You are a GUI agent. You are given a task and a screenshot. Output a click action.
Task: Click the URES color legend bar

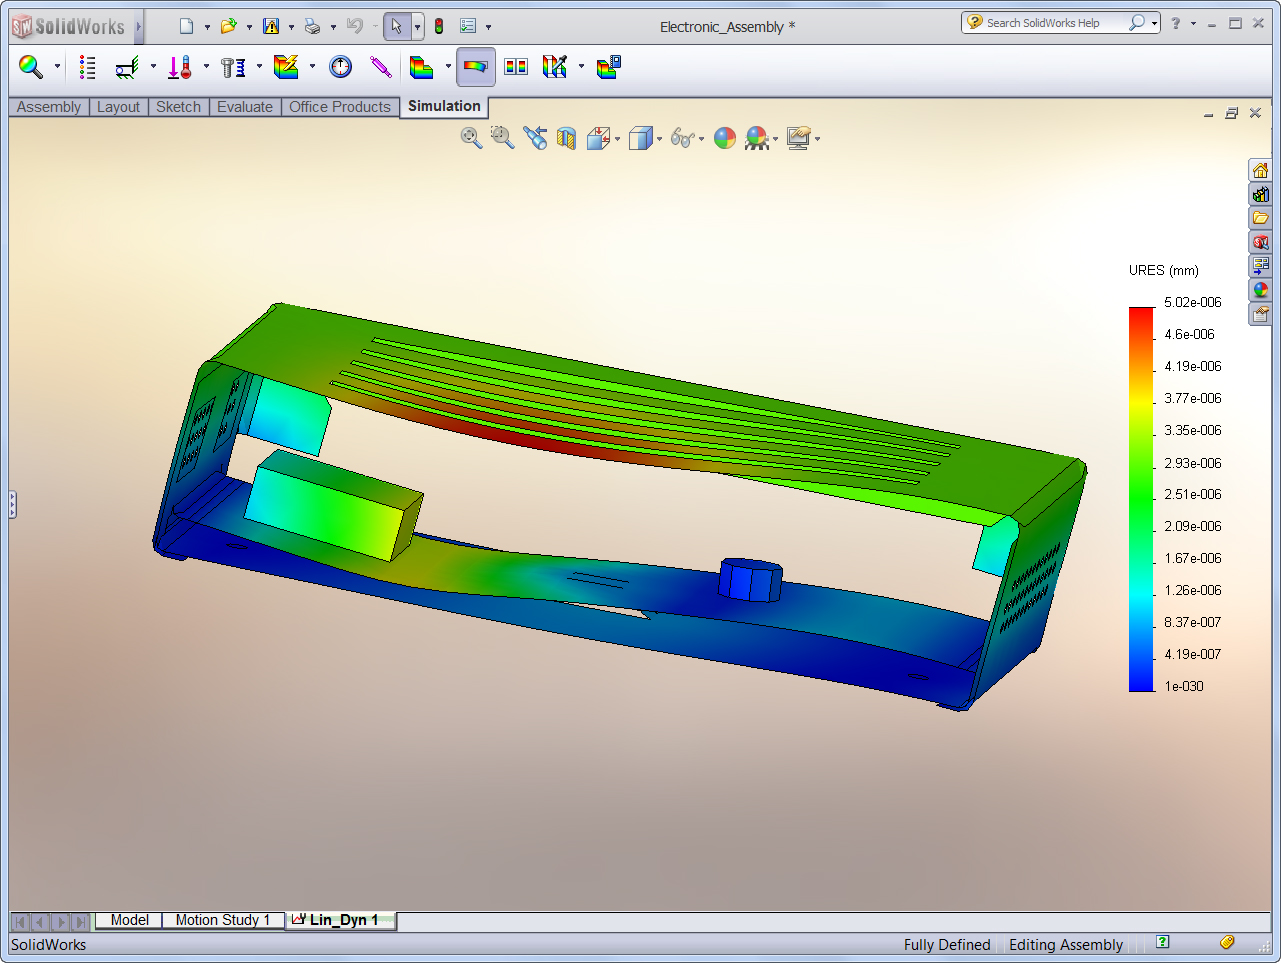1141,499
